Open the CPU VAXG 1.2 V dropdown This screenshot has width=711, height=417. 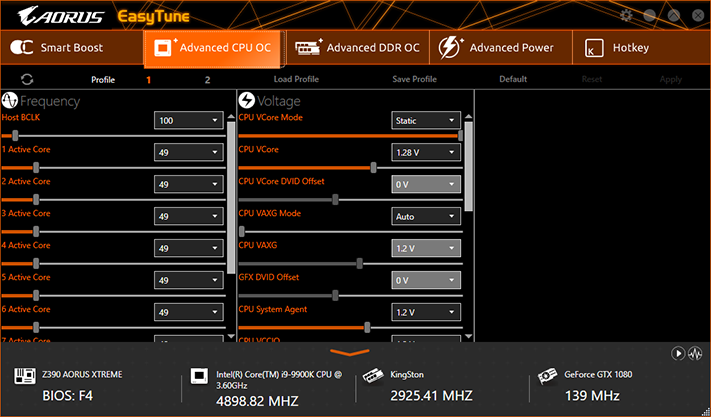pos(426,248)
